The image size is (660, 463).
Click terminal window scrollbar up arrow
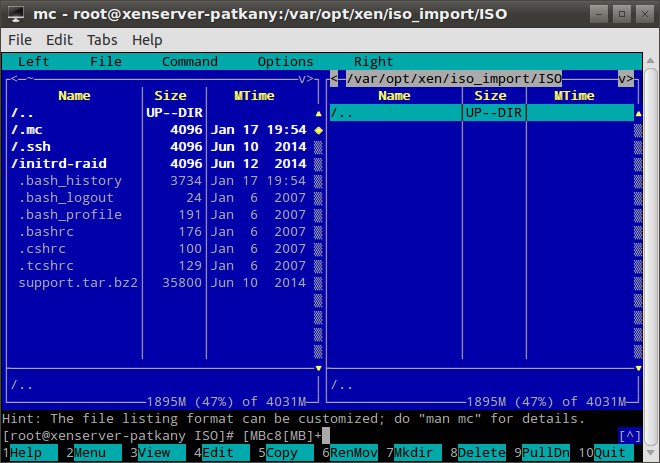click(x=651, y=60)
